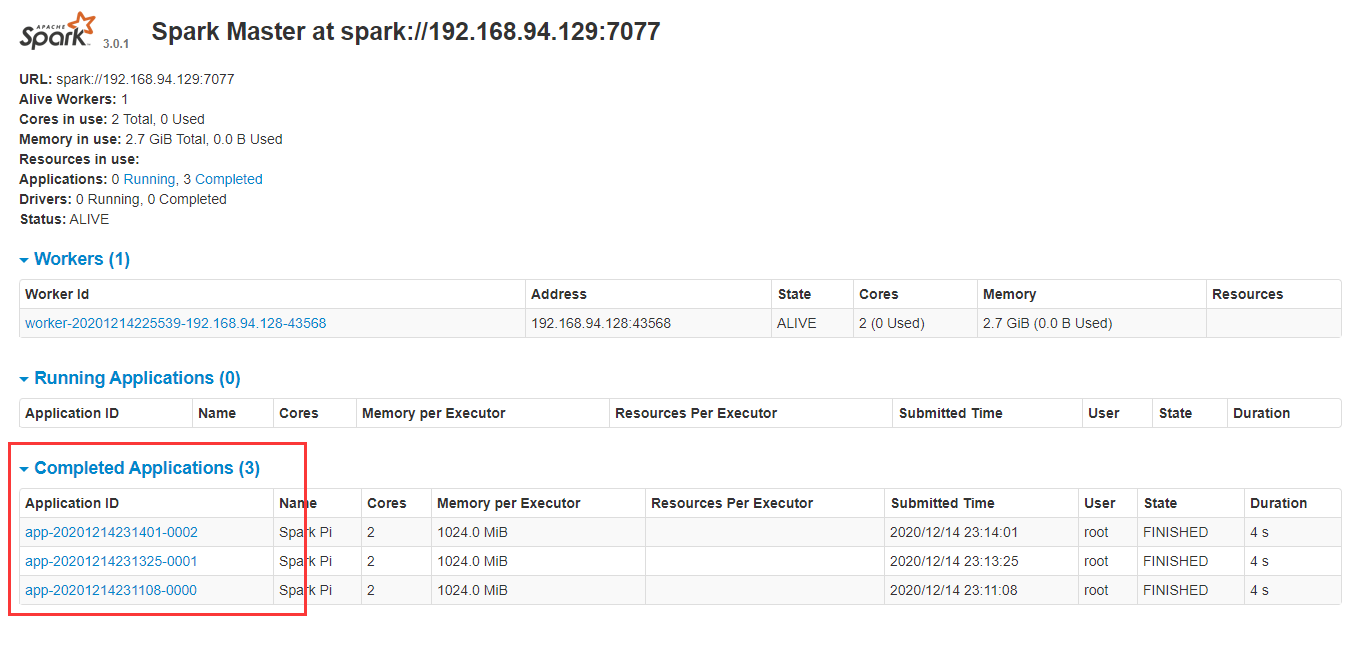The width and height of the screenshot is (1358, 651).
Task: Click the Apache Spark logo
Action: (58, 32)
